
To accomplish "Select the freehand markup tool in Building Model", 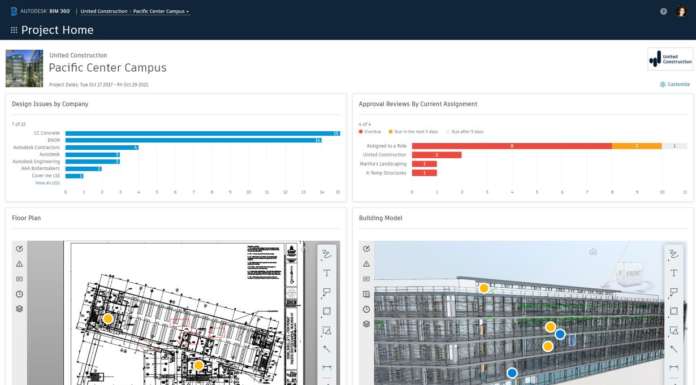I will click(x=674, y=254).
